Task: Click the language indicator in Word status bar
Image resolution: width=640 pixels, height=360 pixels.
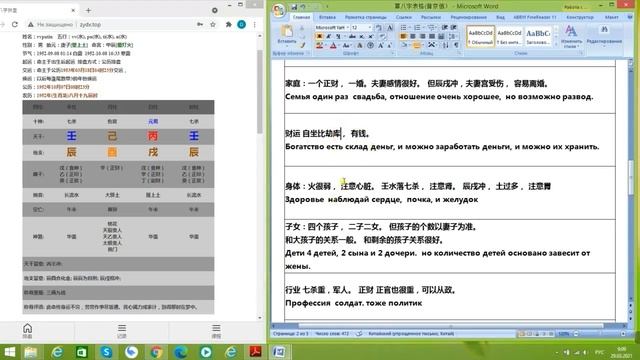Action: tap(411, 334)
